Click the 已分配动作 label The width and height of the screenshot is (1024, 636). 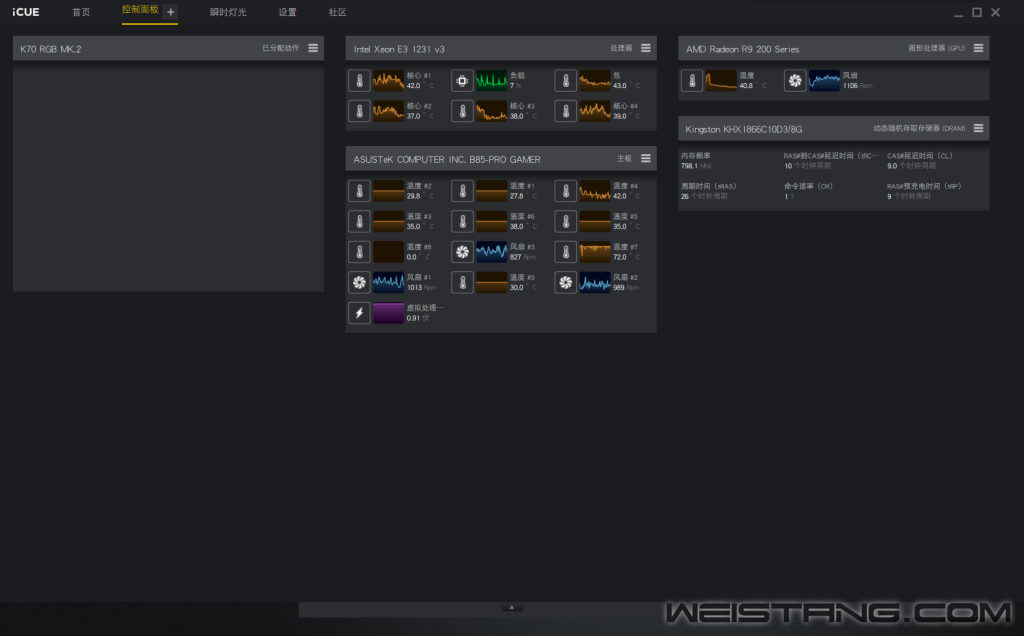pos(281,48)
